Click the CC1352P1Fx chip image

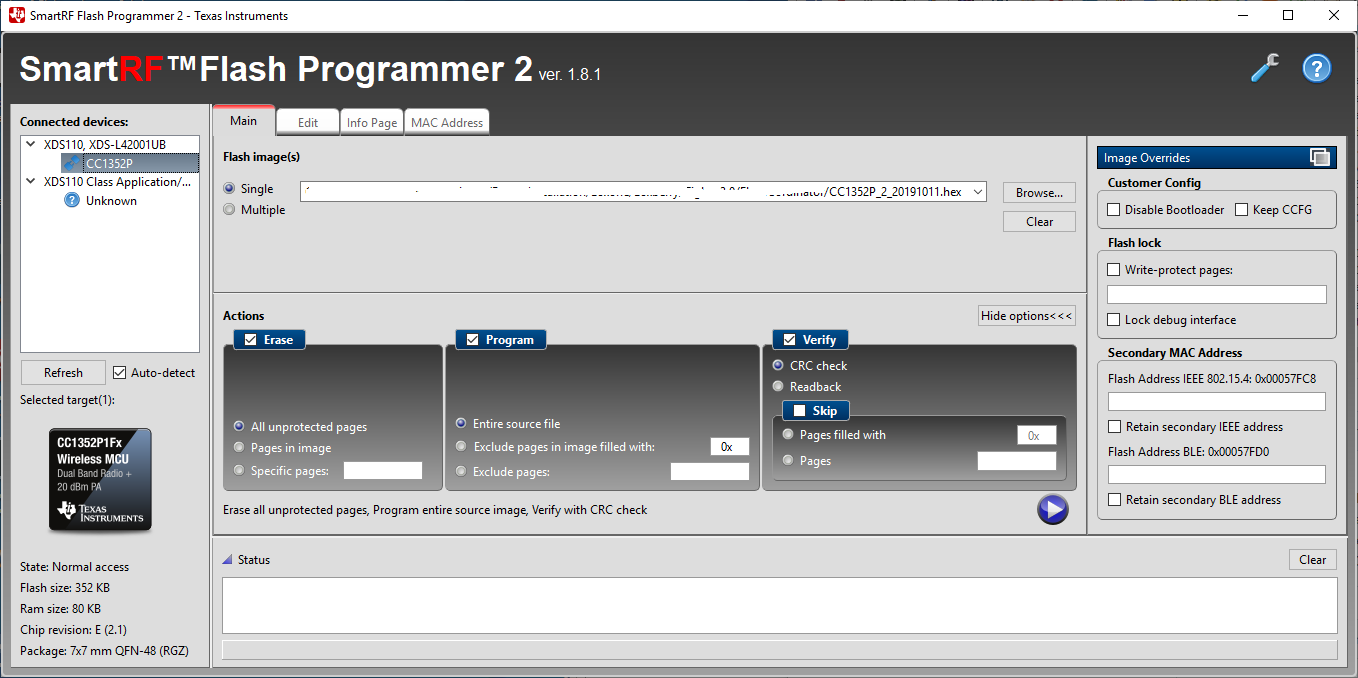[101, 480]
